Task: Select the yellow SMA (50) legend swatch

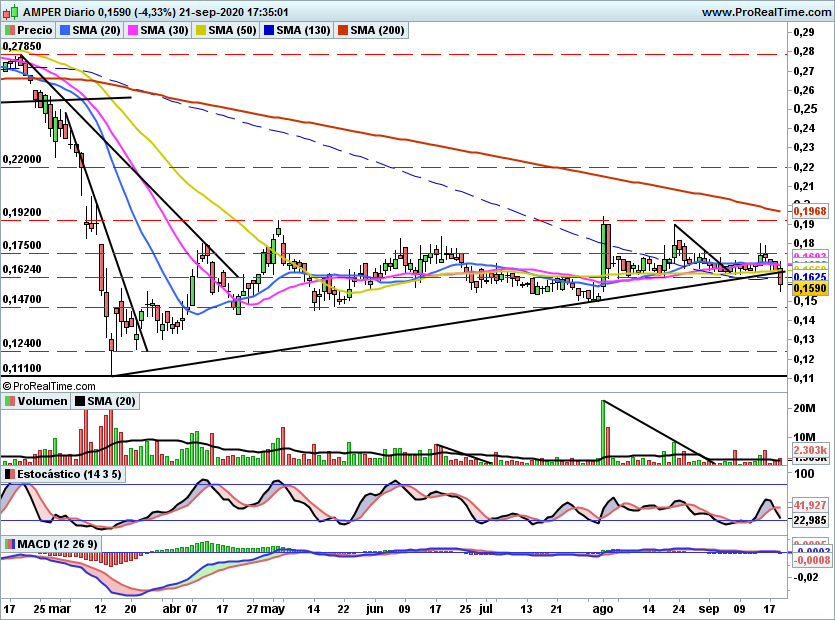Action: click(x=201, y=30)
